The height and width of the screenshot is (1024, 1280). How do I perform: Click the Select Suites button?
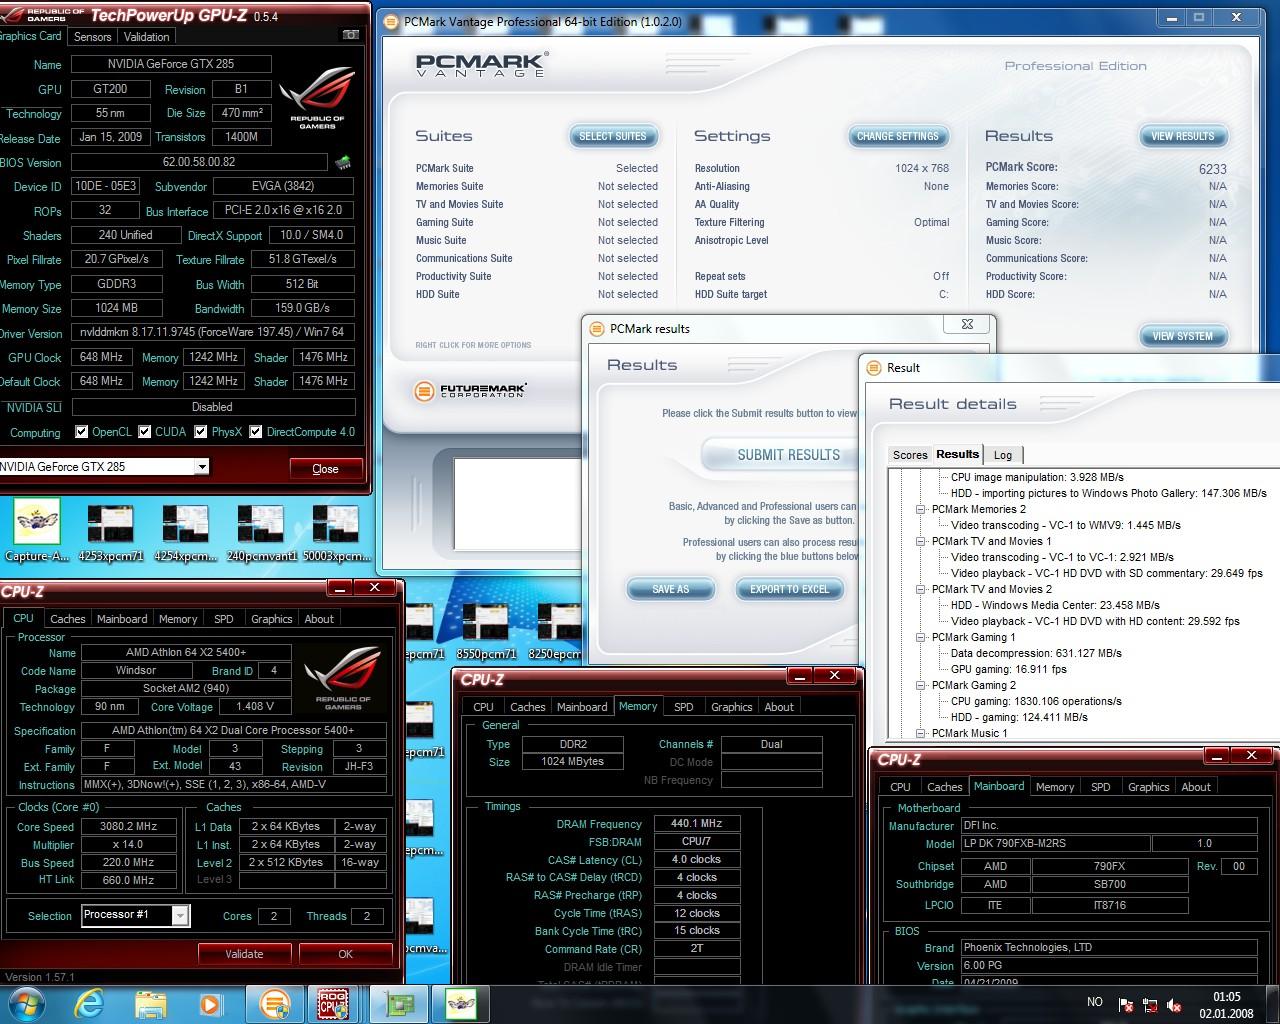coord(613,136)
